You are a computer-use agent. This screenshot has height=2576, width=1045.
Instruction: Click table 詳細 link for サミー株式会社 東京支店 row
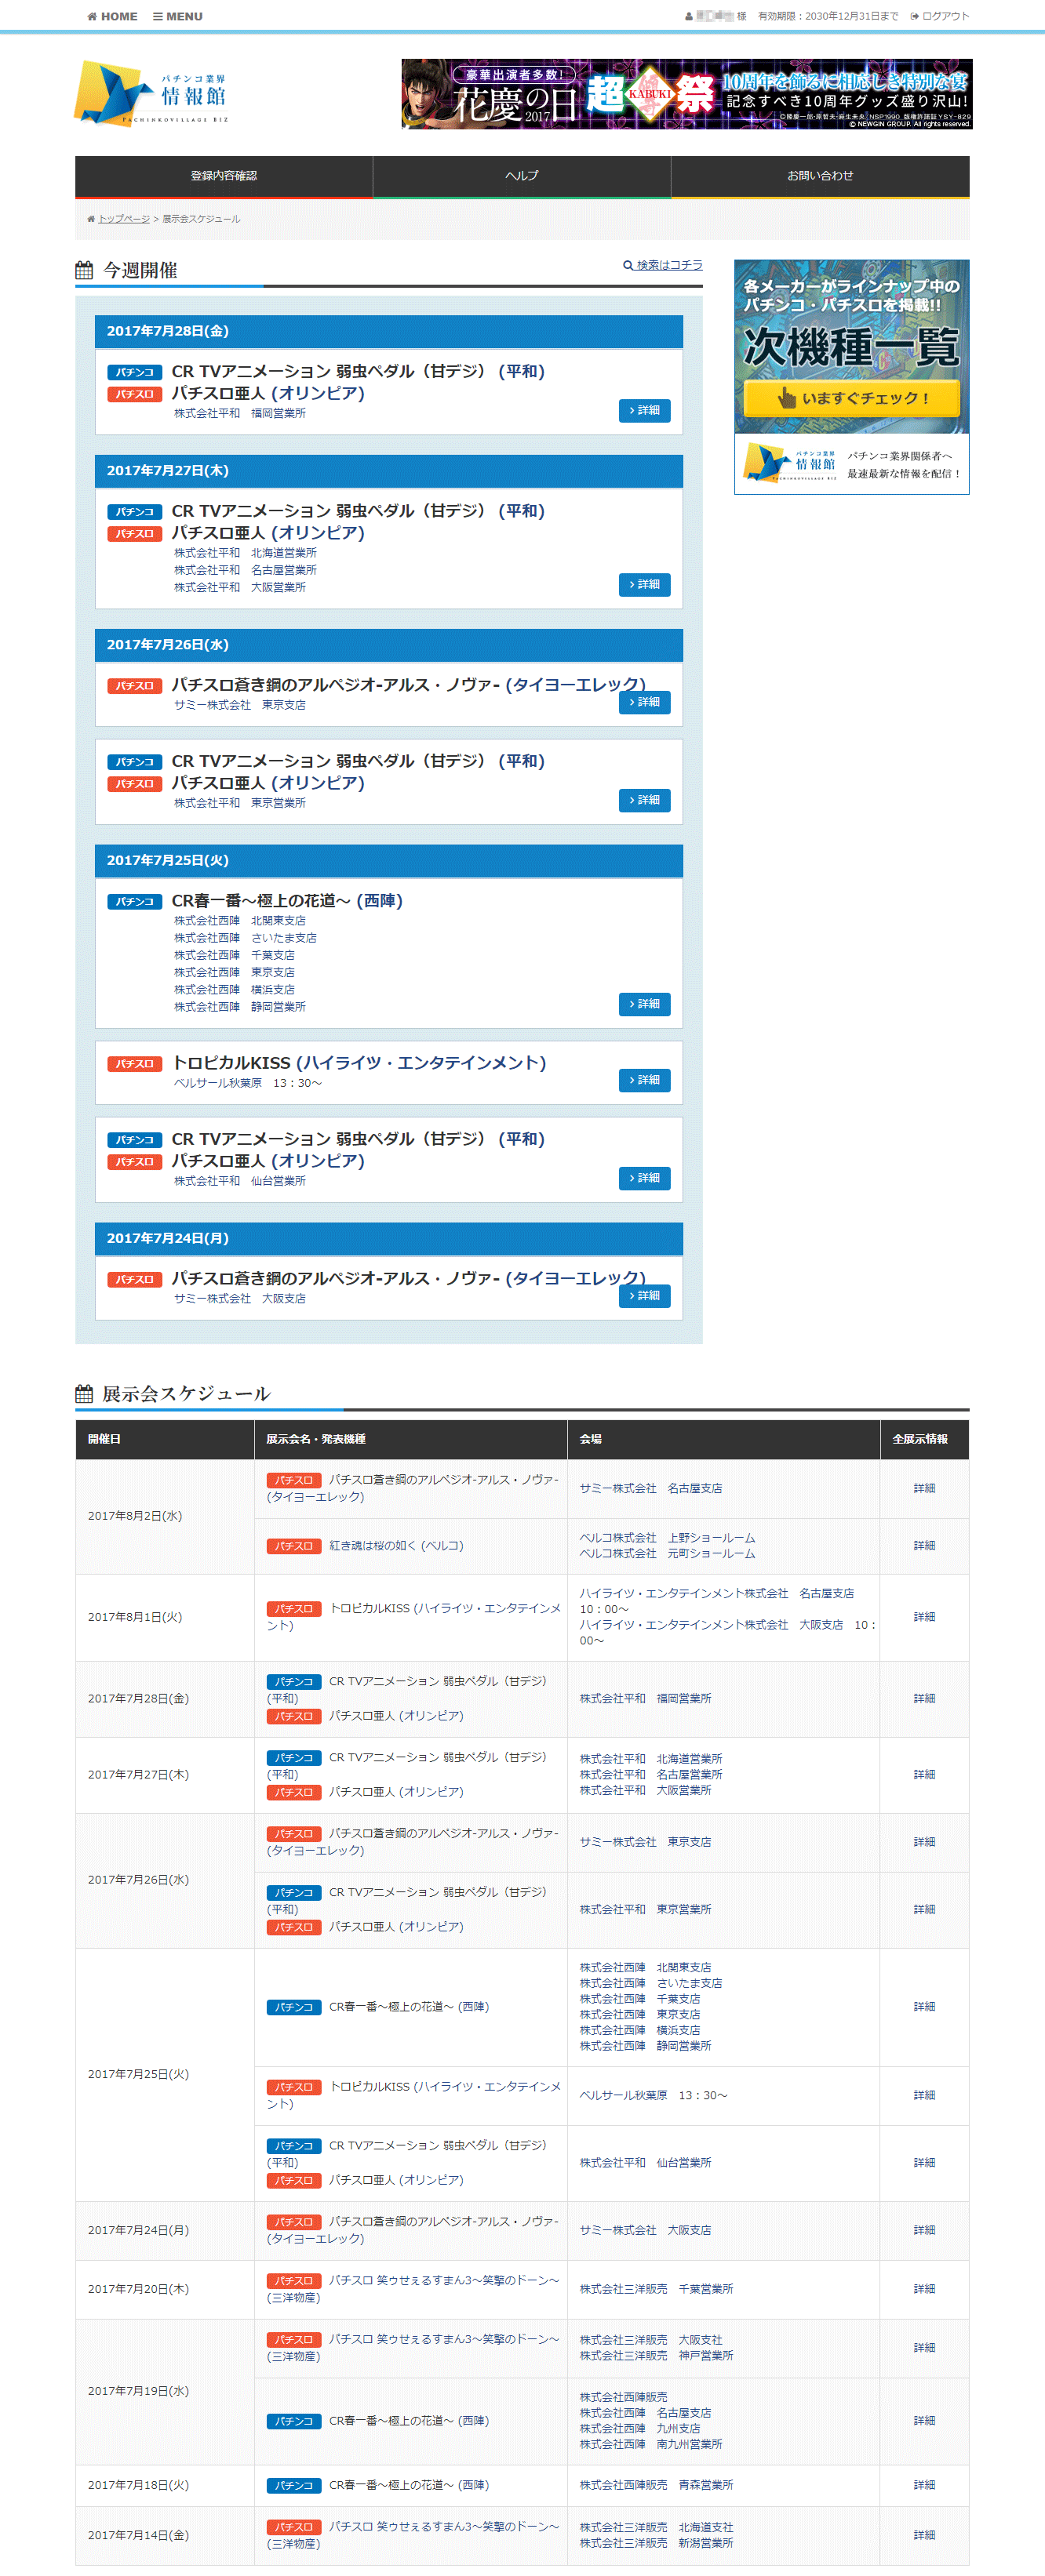coord(924,1842)
